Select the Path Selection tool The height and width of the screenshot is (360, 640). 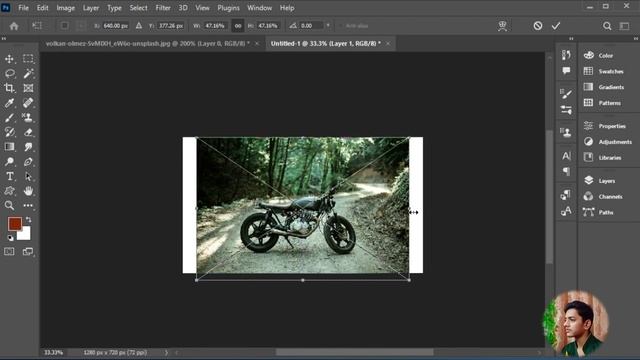pos(28,176)
